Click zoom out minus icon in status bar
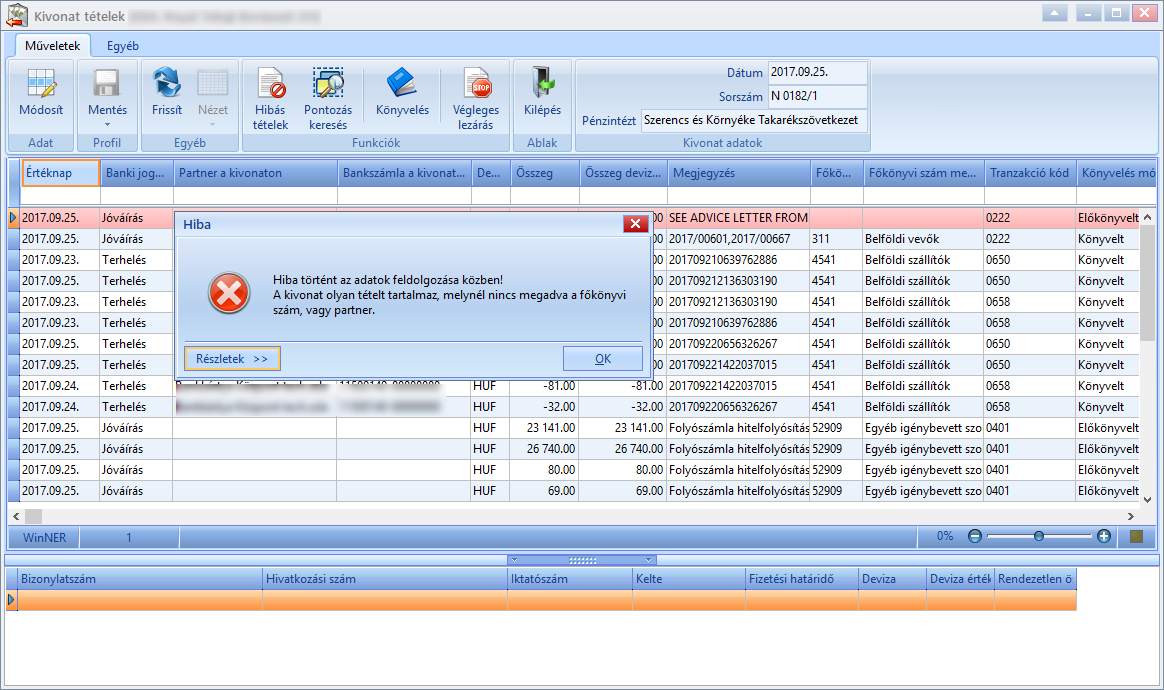Screen dimensions: 1164x690 click(x=975, y=536)
